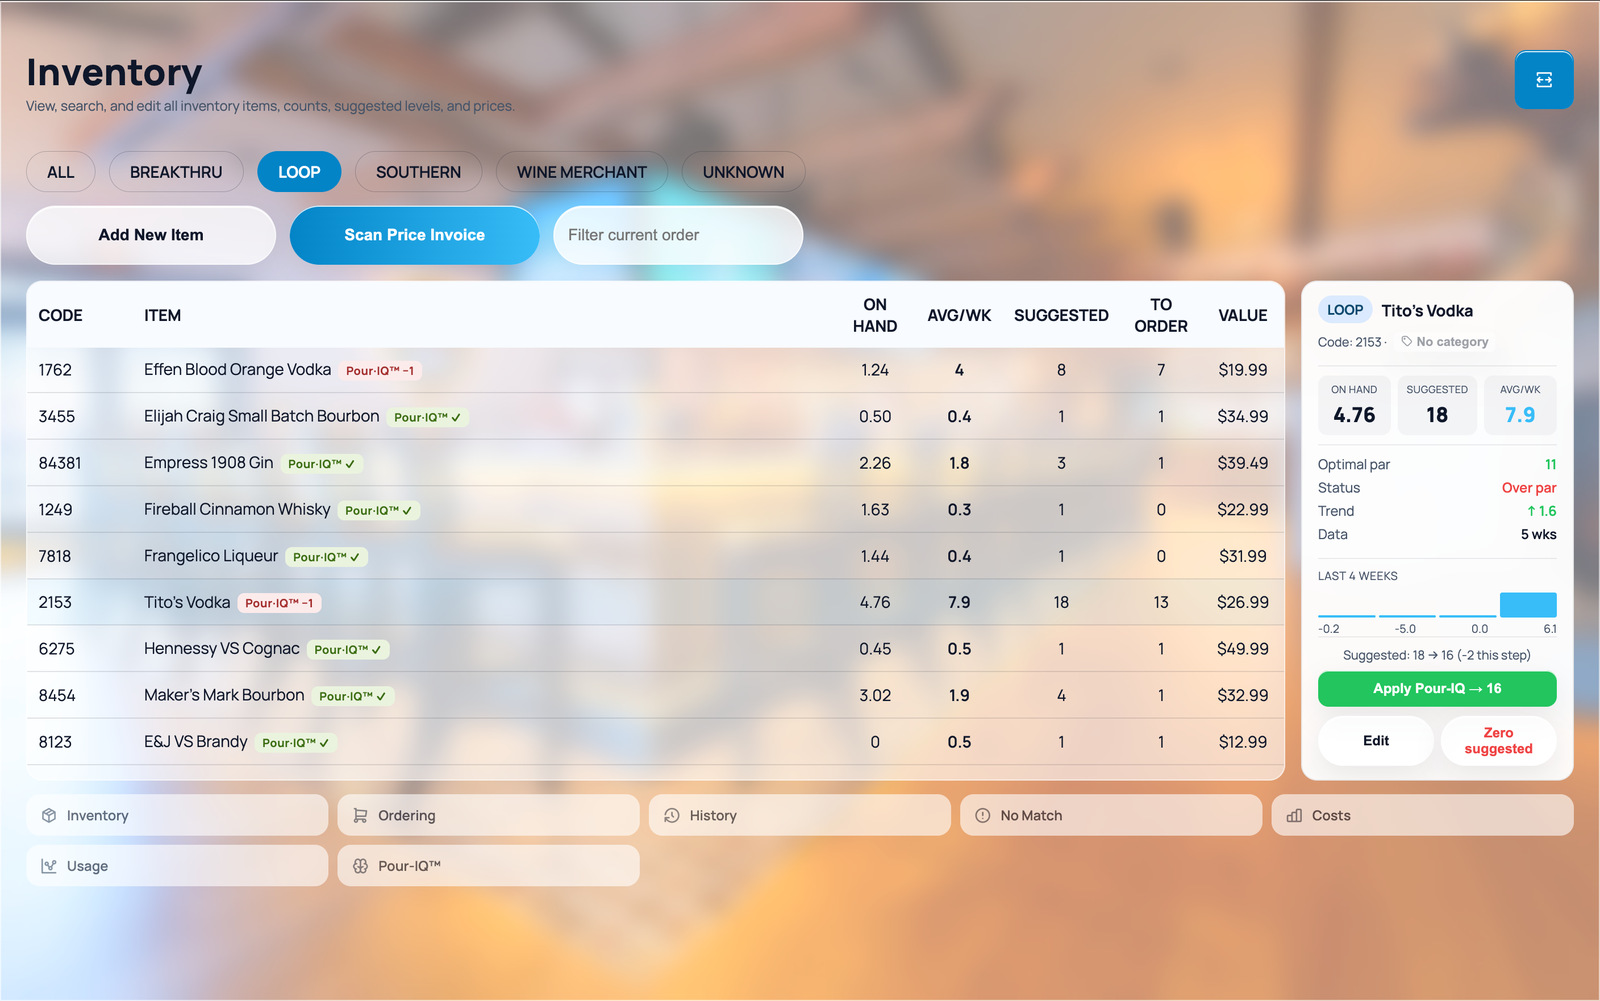Click the $49.99 value for Hennessy
This screenshot has width=1600, height=1001.
(1243, 649)
